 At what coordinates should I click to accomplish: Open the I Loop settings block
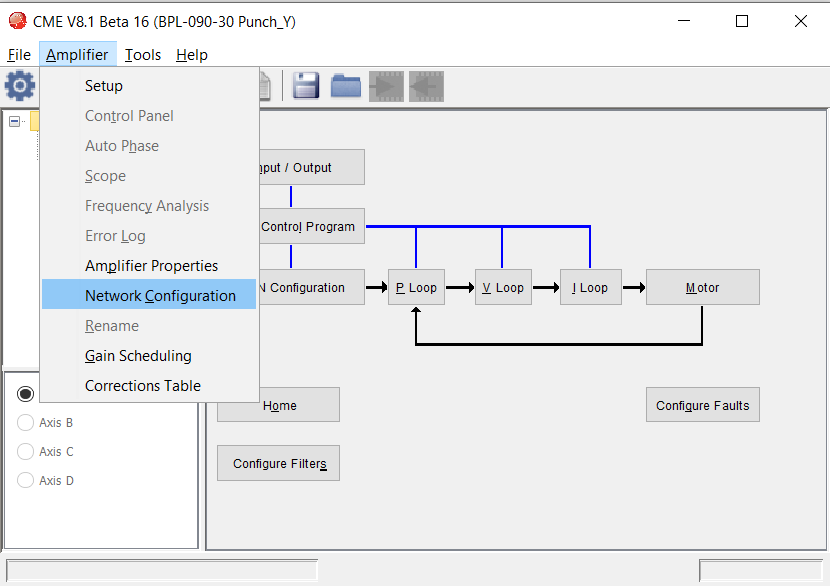591,287
